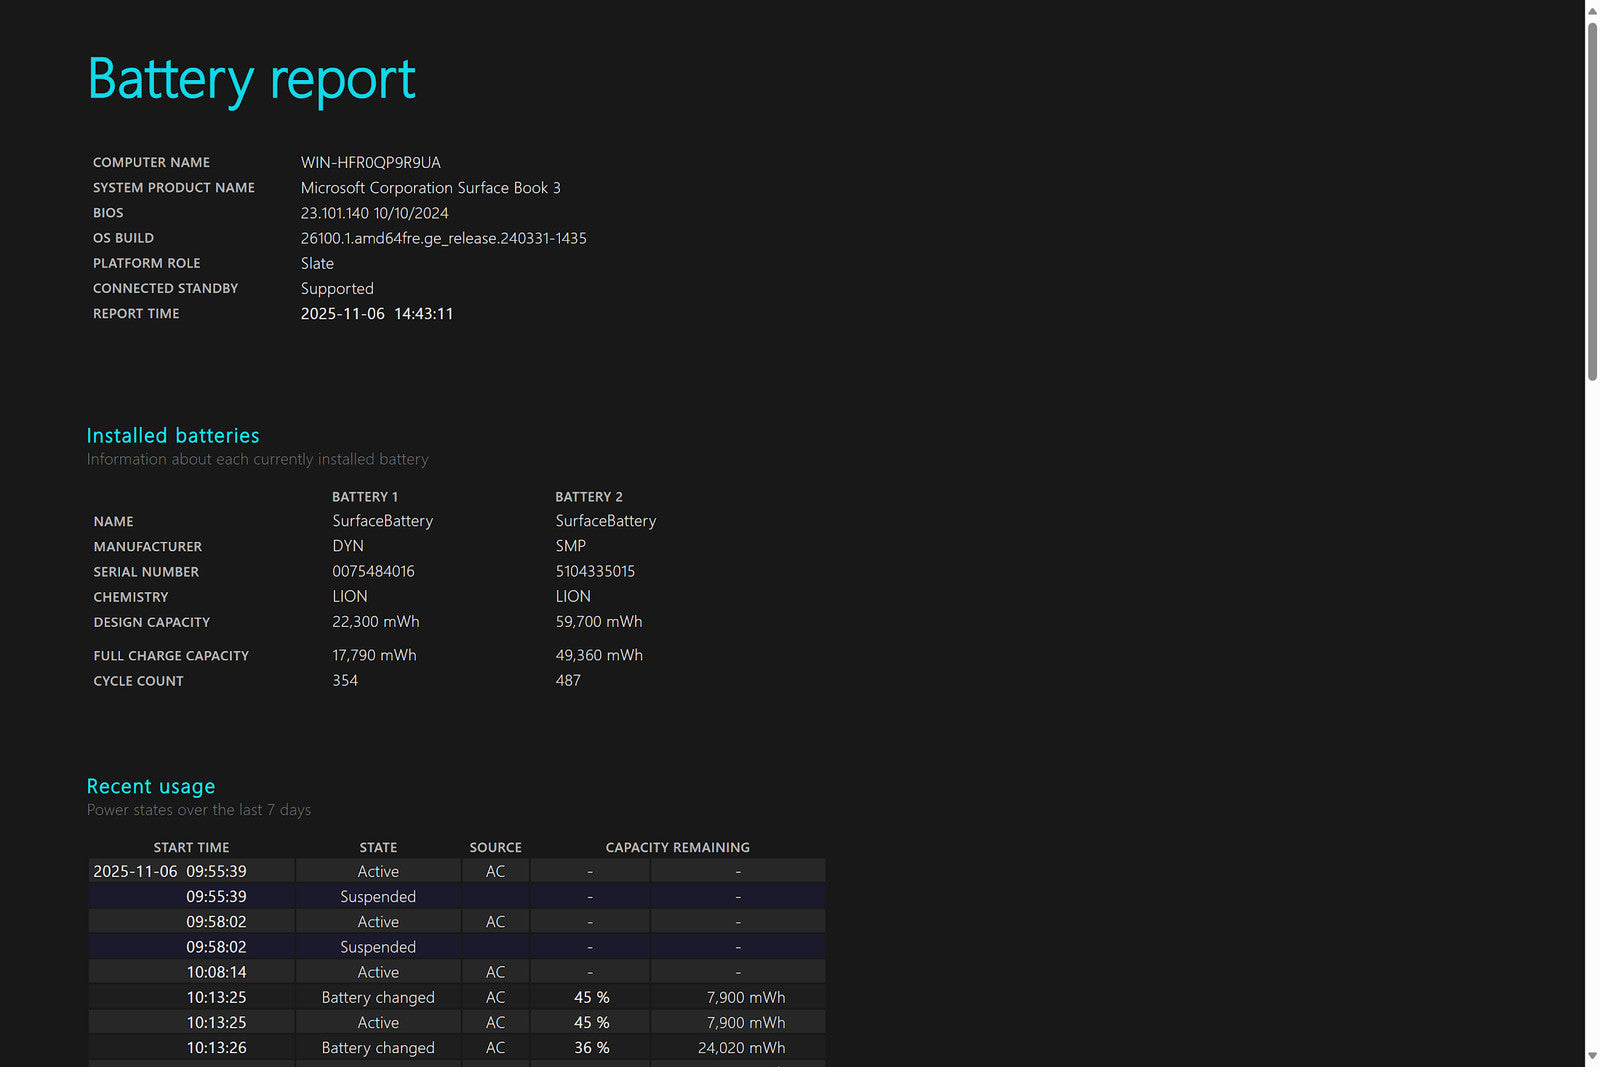Click the START TIME column header
Viewport: 1600px width, 1067px height.
click(191, 848)
